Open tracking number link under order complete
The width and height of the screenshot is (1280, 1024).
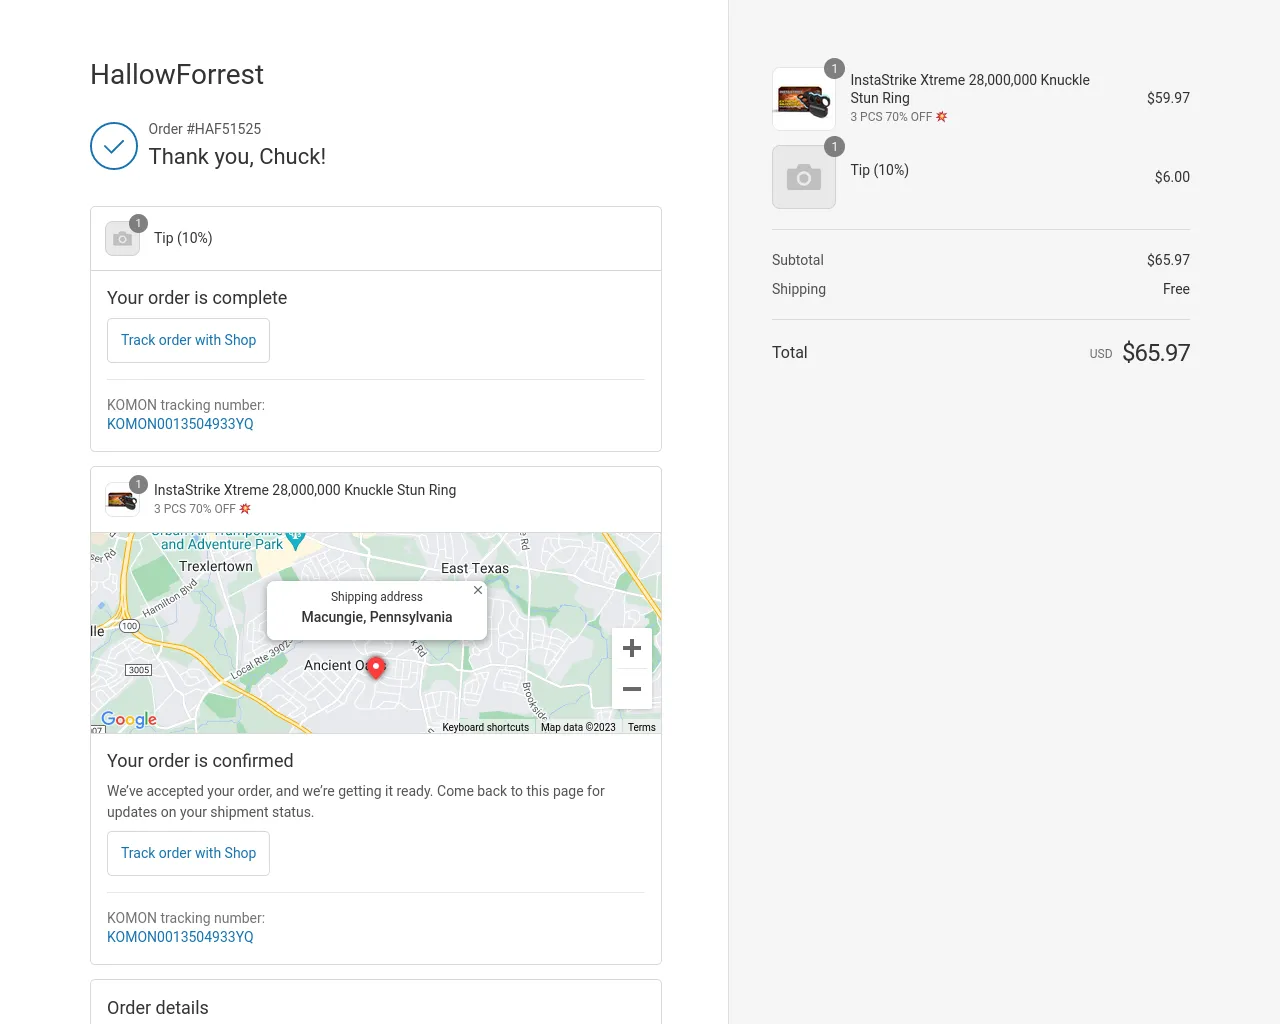tap(180, 424)
